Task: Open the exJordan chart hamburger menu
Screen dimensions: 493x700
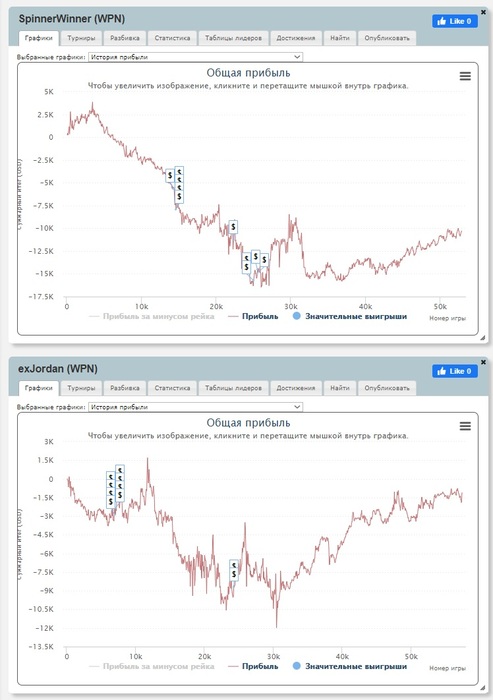Action: [x=465, y=426]
